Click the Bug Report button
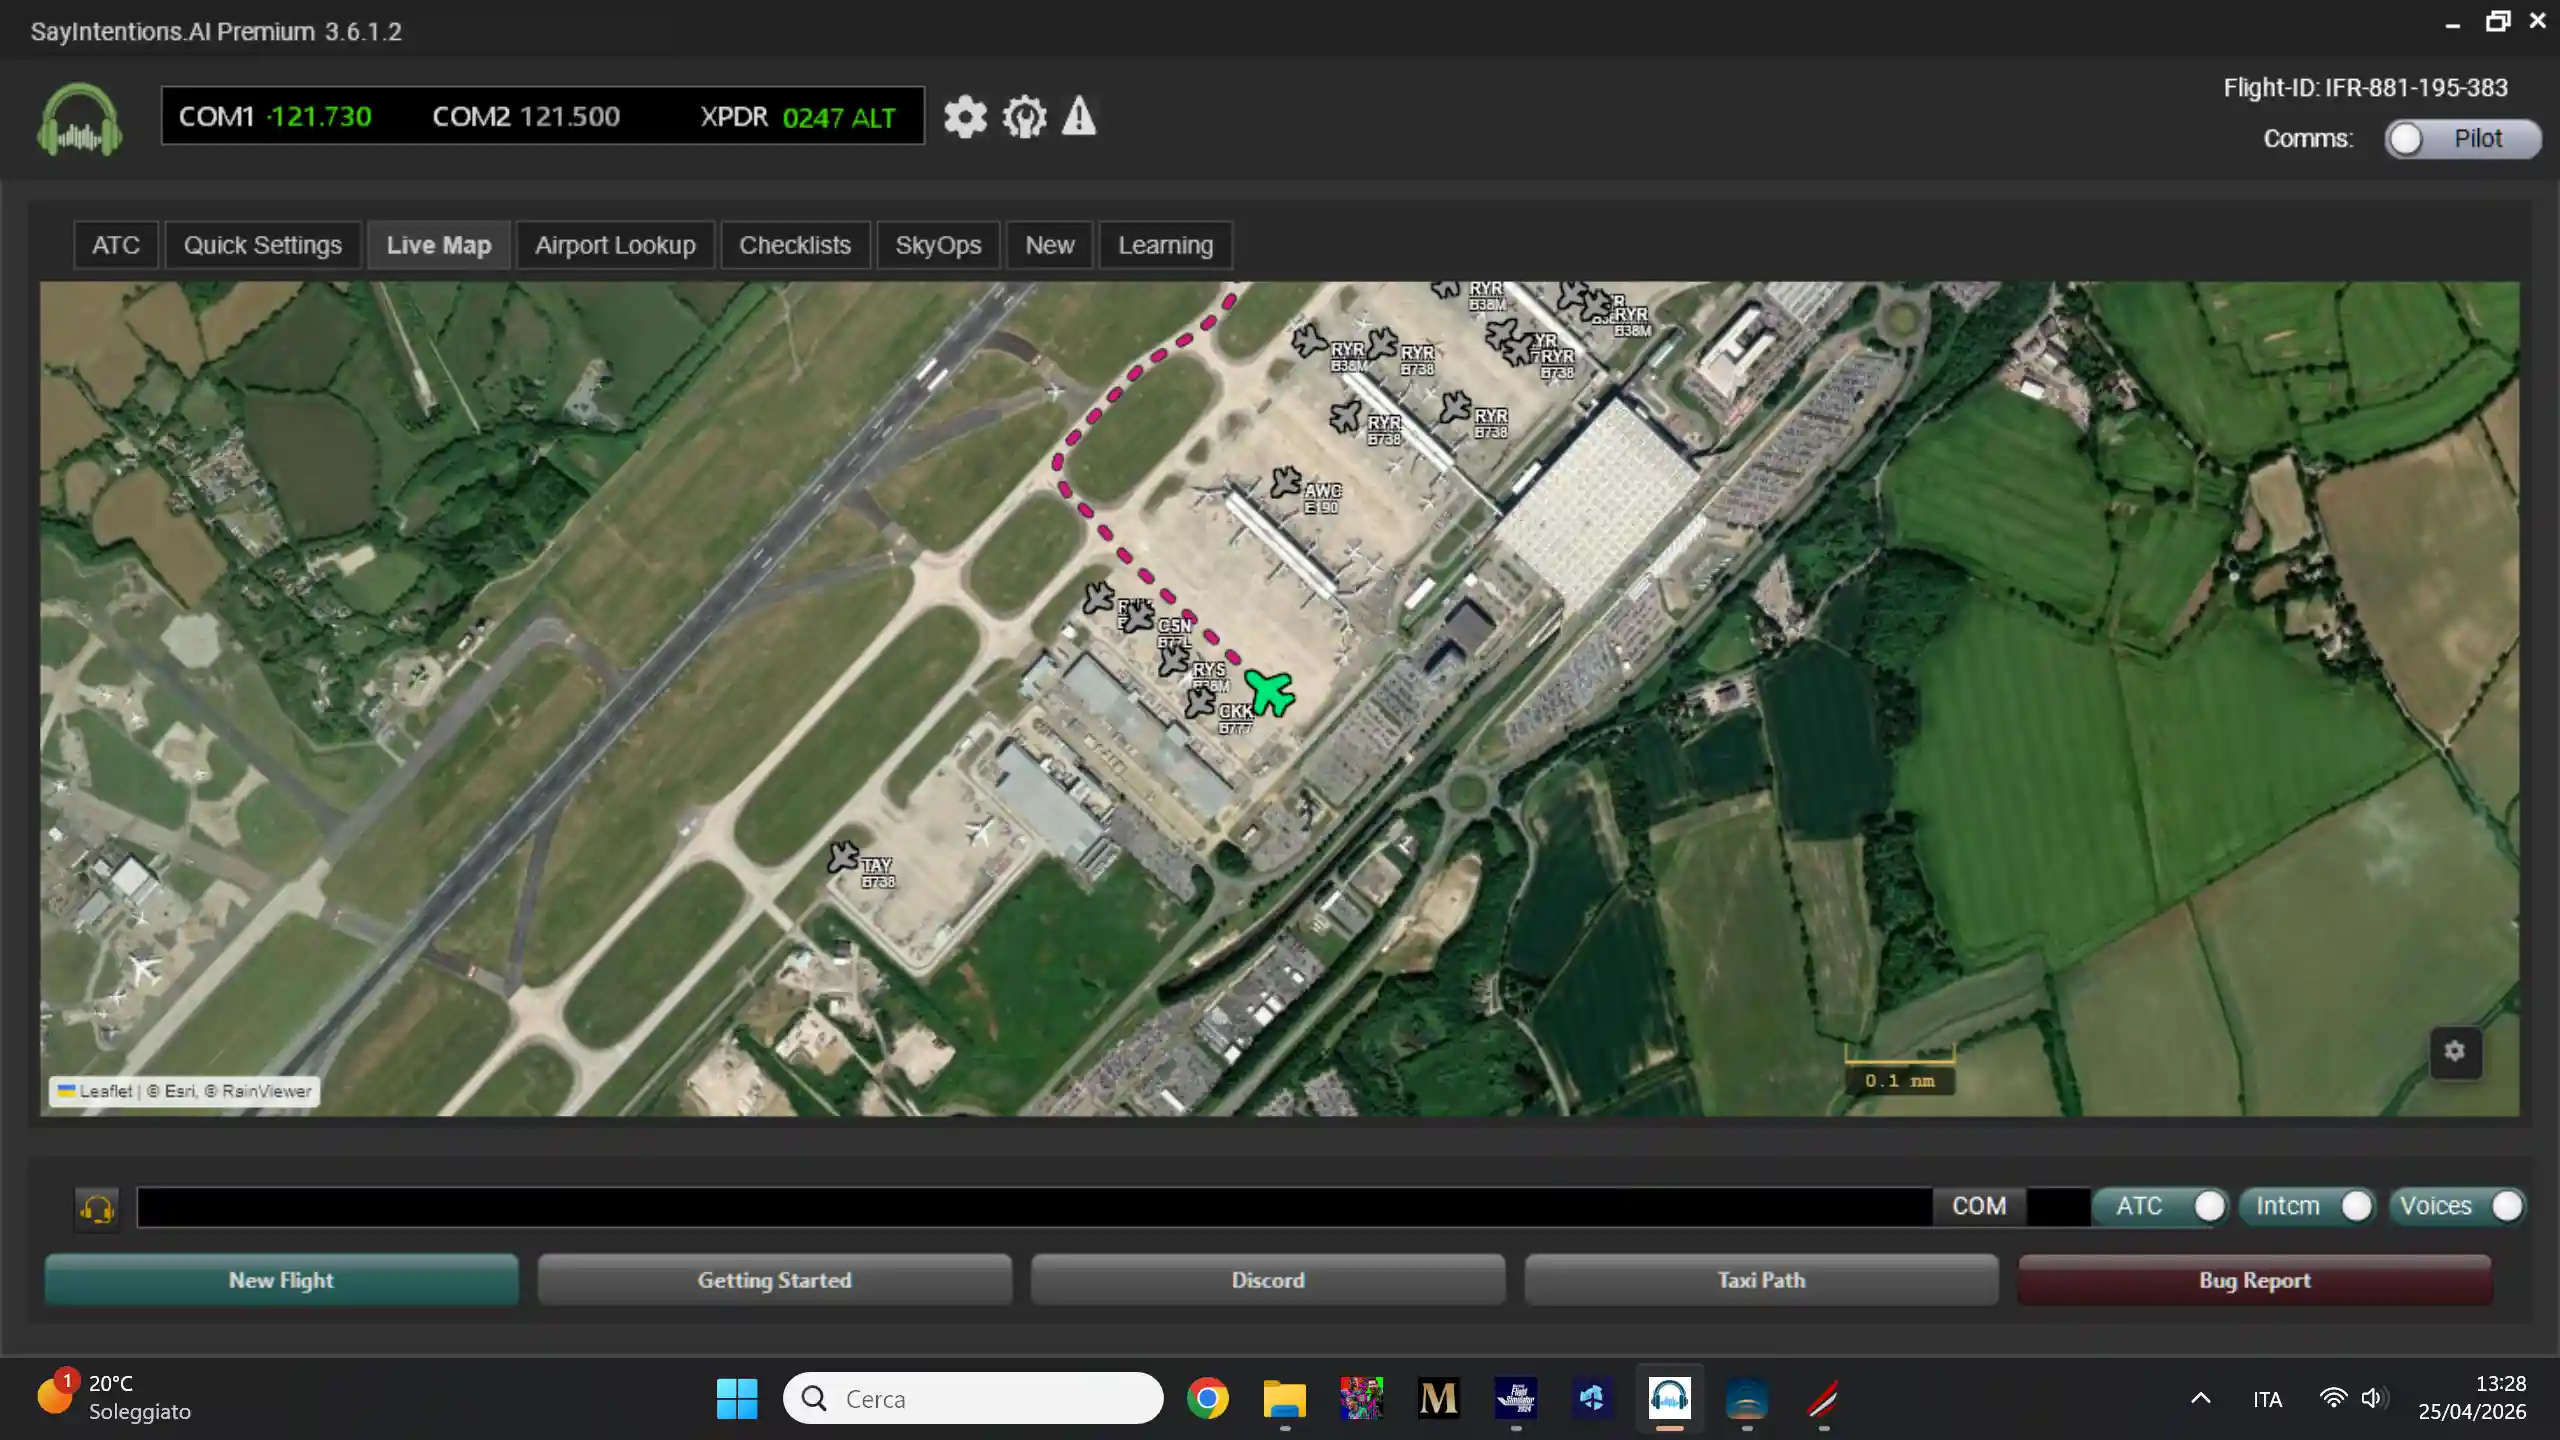2560x1440 pixels. click(2255, 1280)
